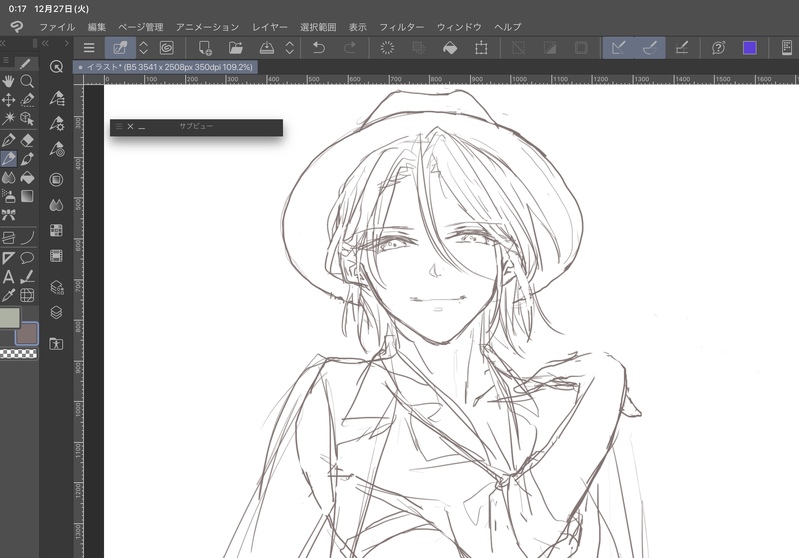Viewport: 799px width, 558px height.
Task: Expand the arrows next to save icon
Action: click(289, 48)
